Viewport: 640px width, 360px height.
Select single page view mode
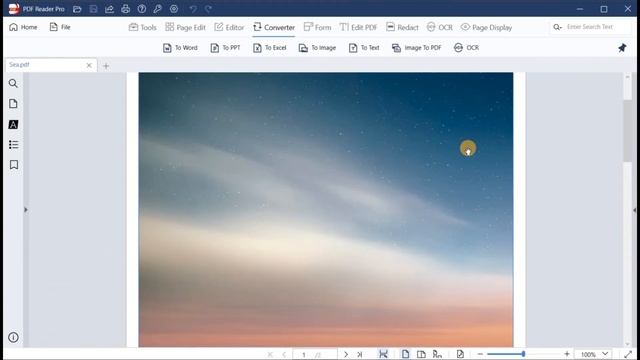[x=405, y=354]
